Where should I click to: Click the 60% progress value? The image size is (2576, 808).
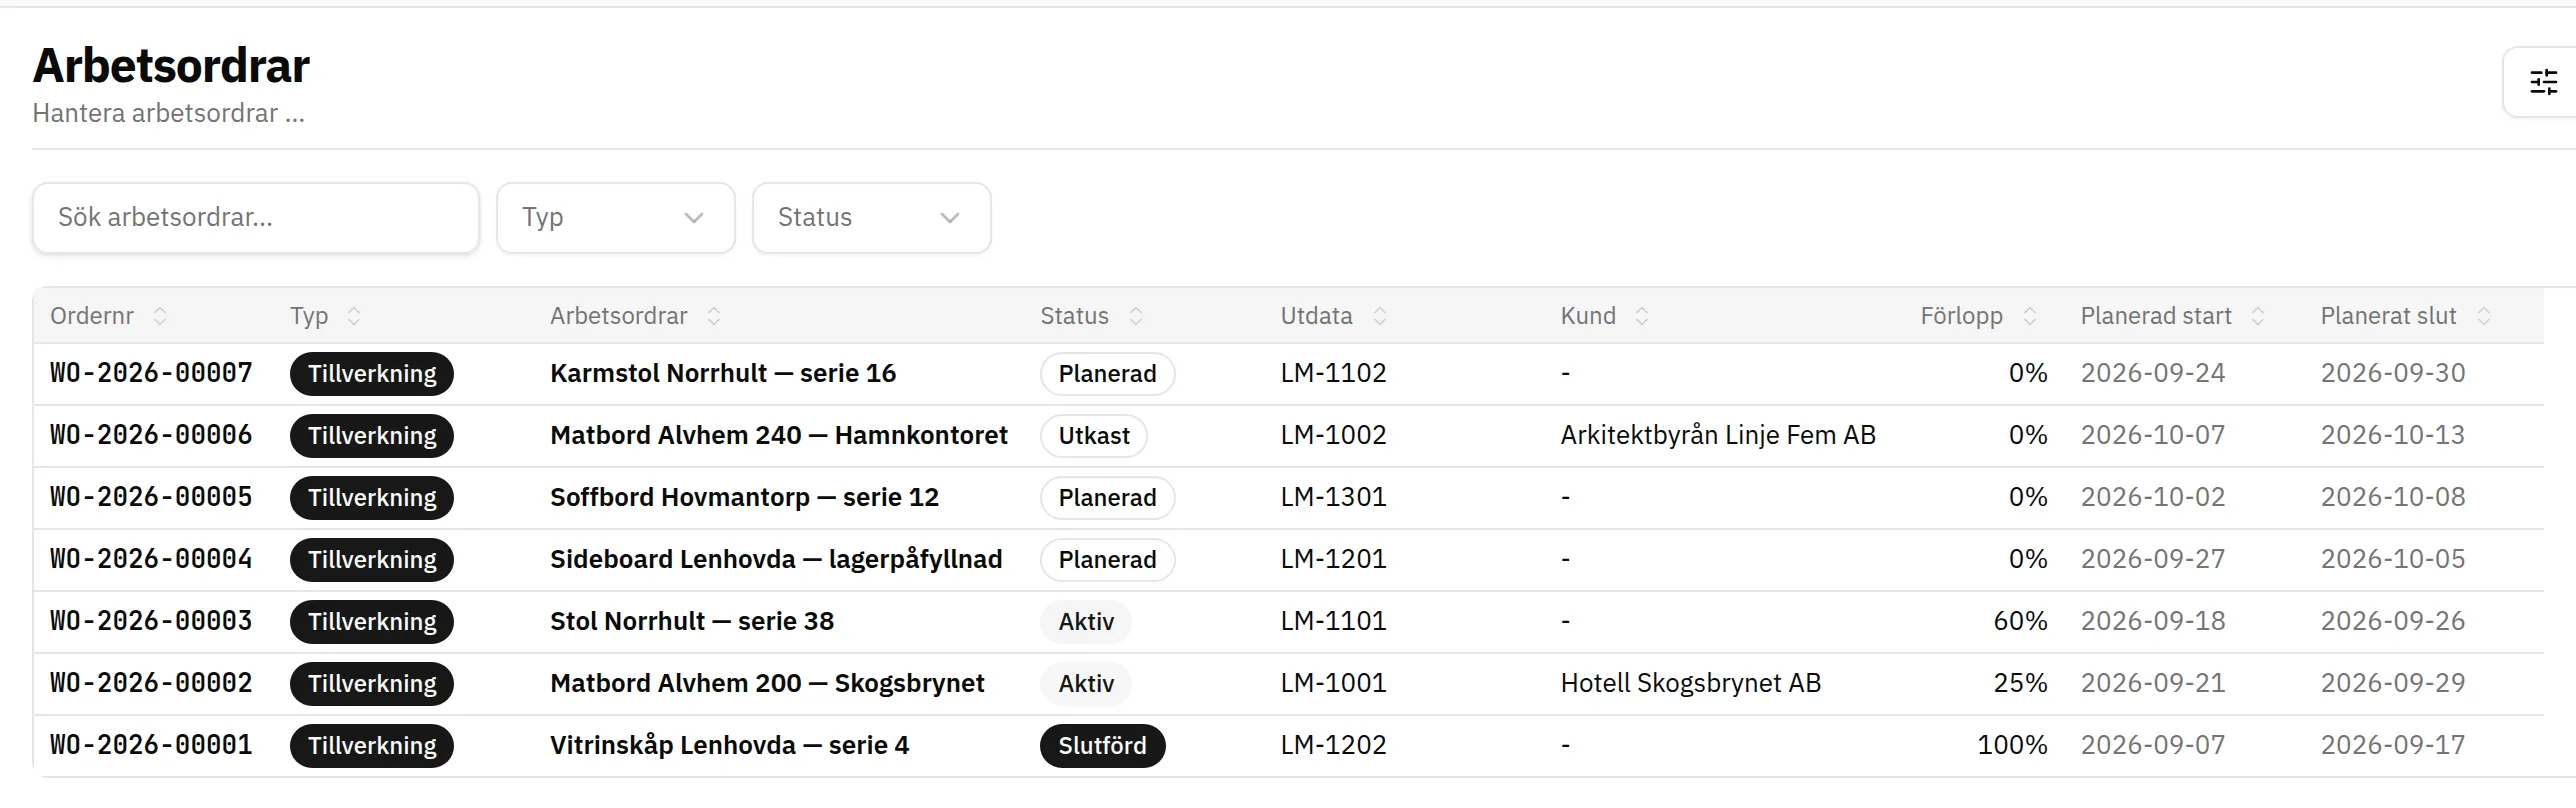[x=2020, y=621]
